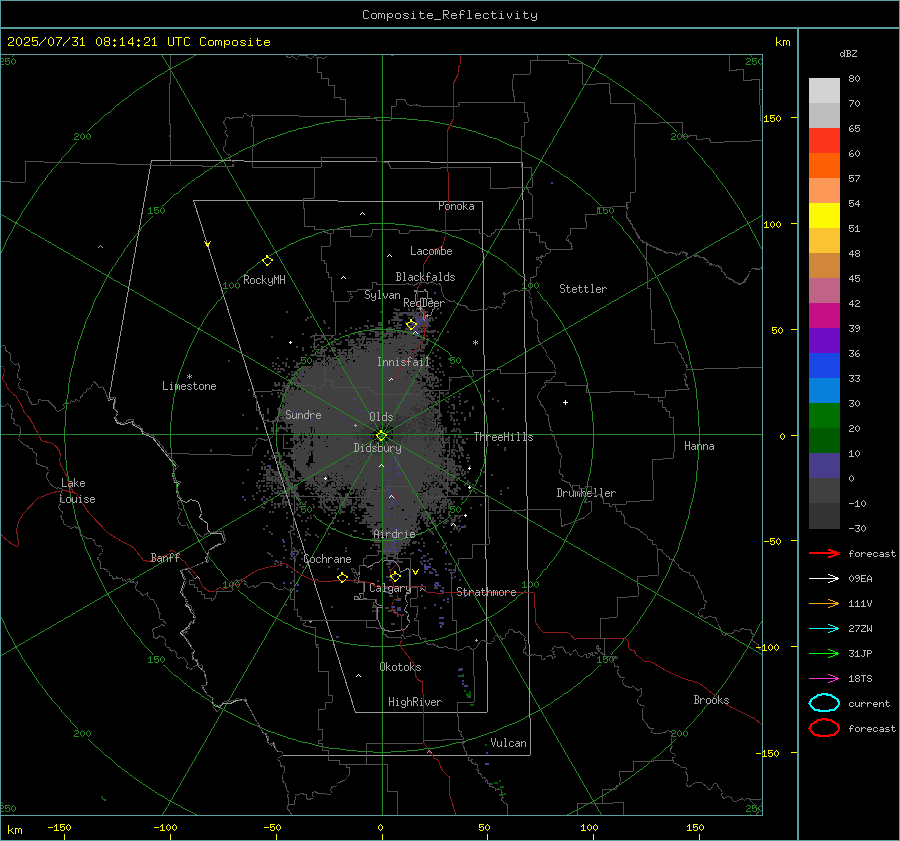Click the orange 111V arrow icon

point(824,603)
